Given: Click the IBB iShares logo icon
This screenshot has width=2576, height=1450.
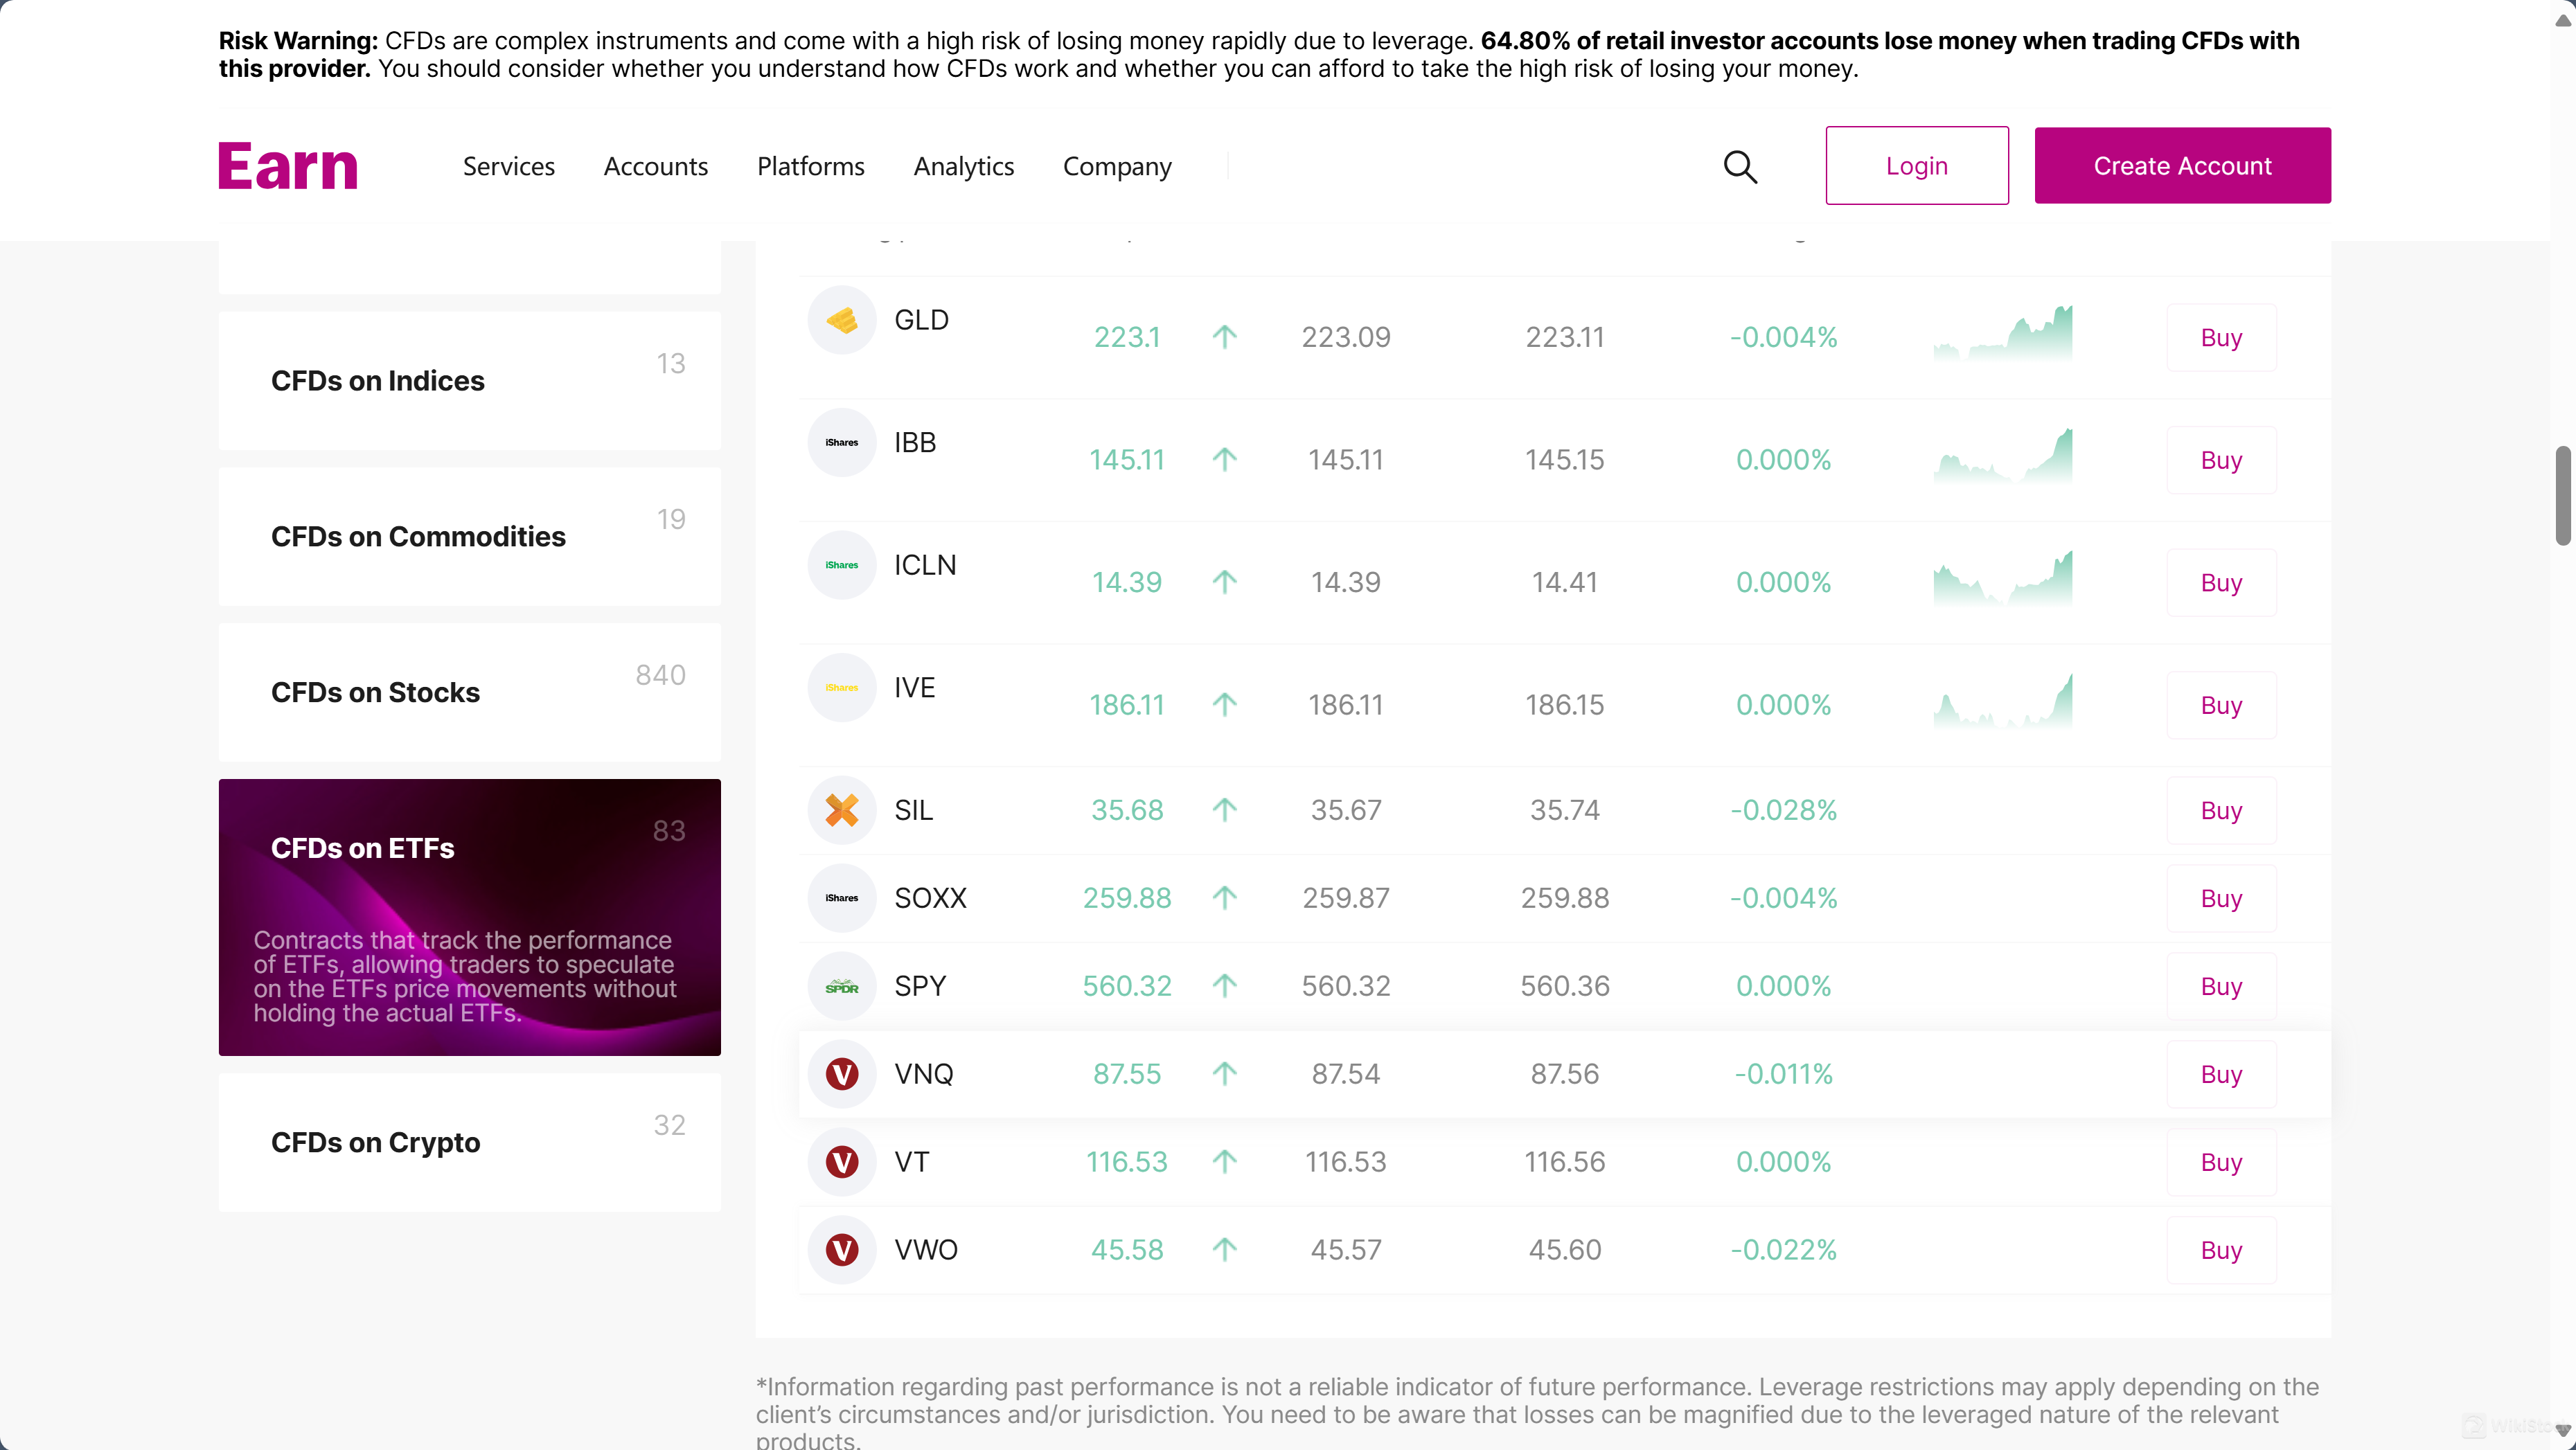Looking at the screenshot, I should click(841, 442).
